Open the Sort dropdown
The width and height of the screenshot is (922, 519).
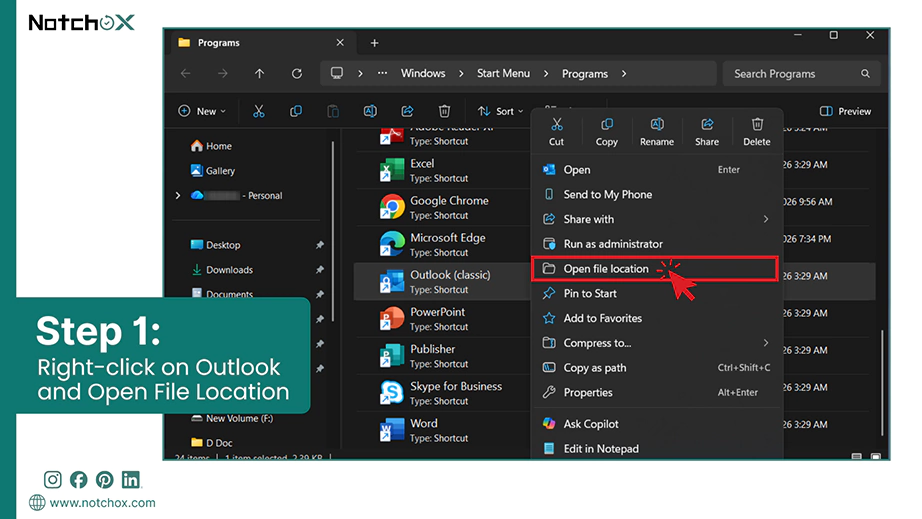(500, 111)
